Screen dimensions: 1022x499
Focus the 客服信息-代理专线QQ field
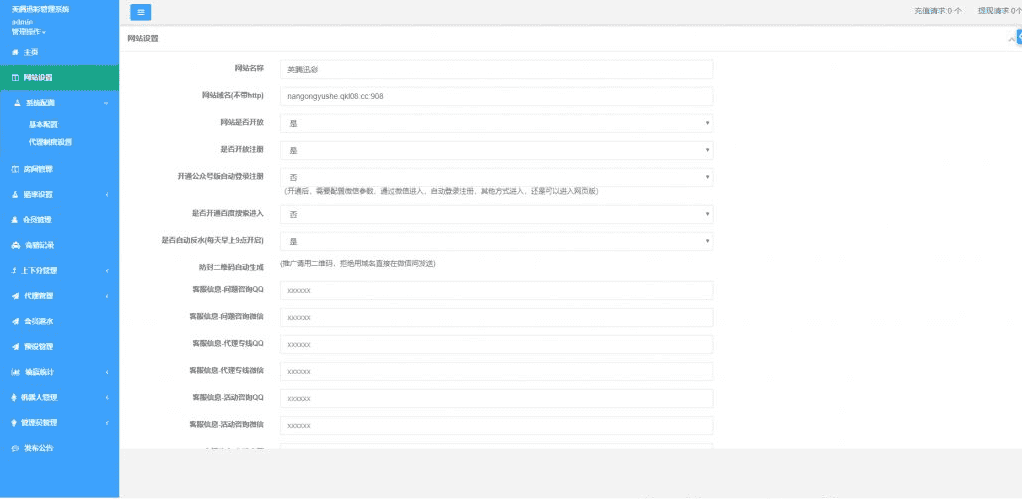(x=497, y=345)
